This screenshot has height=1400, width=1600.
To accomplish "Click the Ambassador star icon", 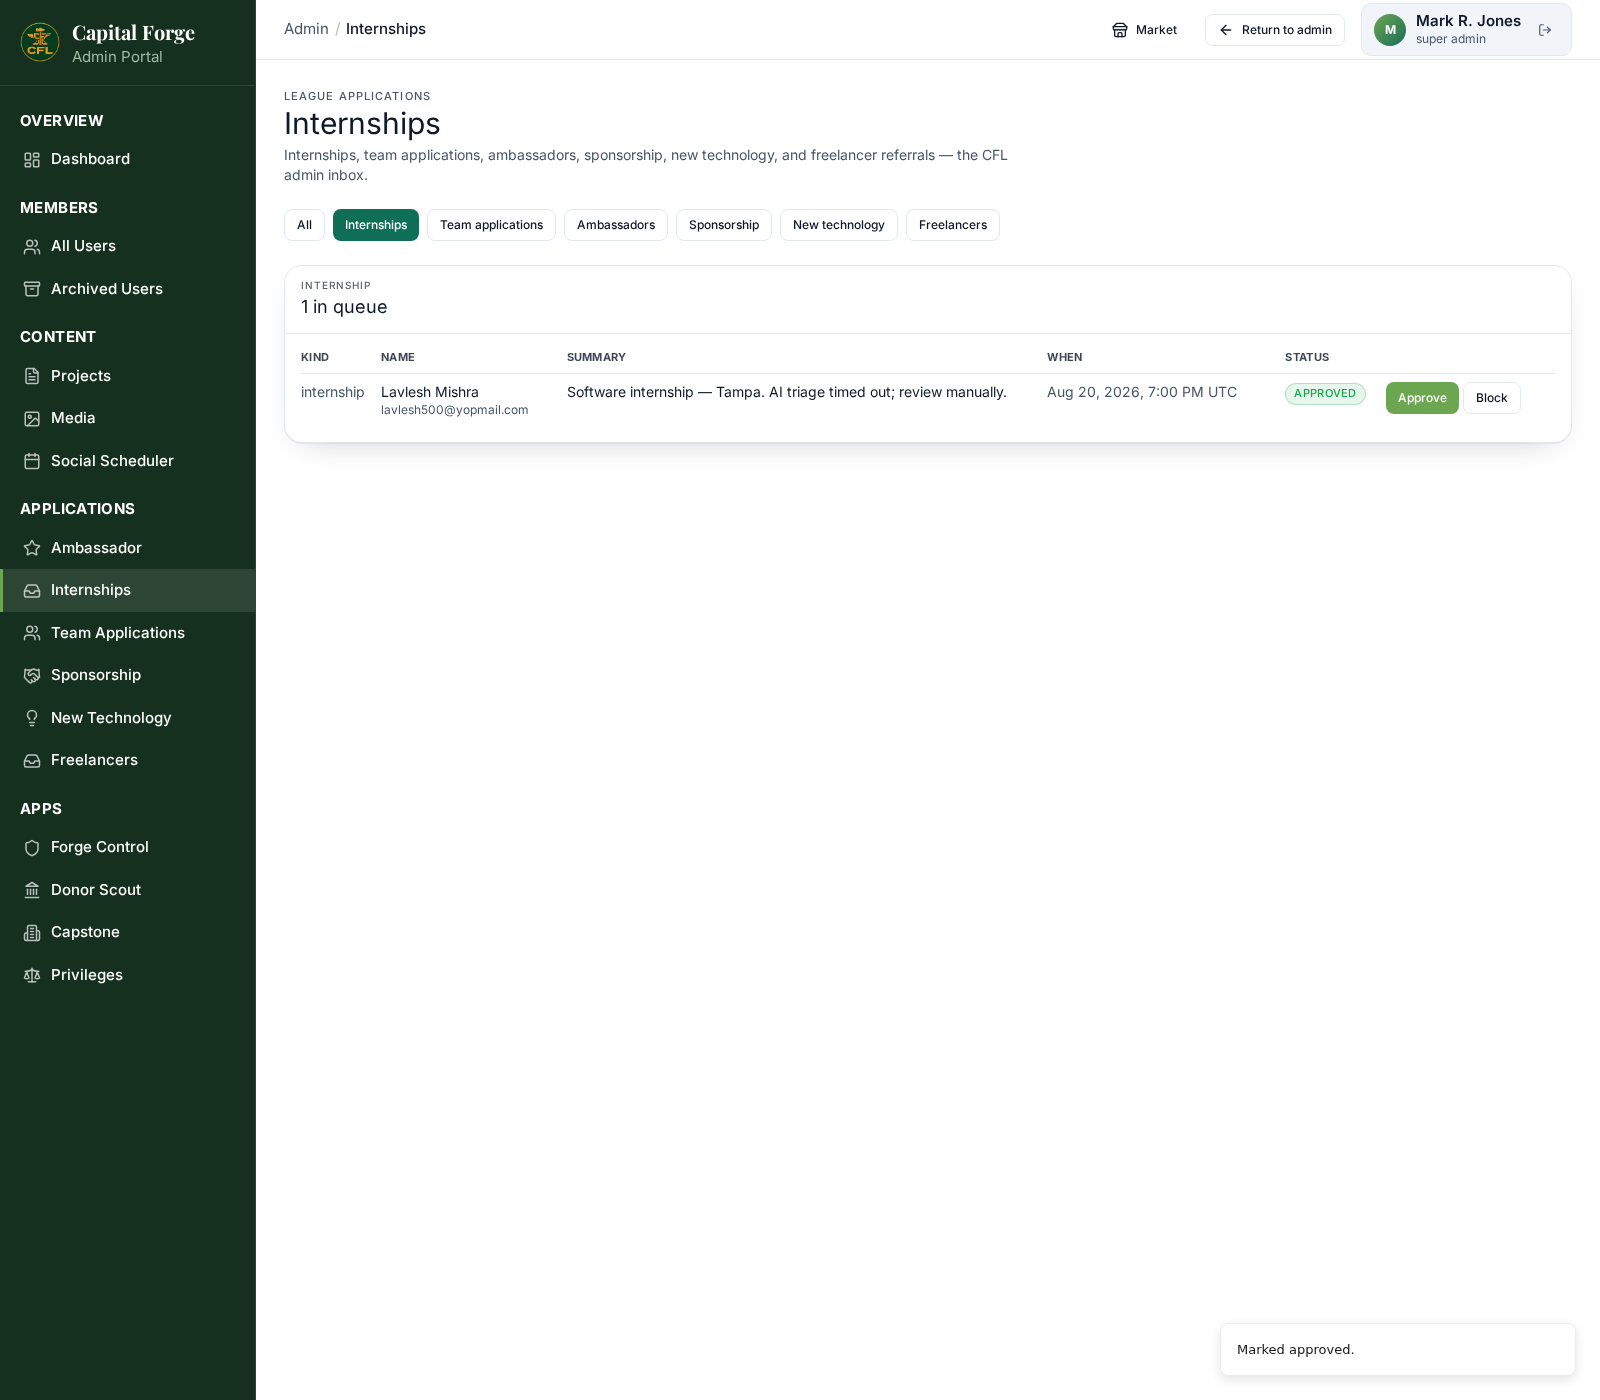I will 32,548.
